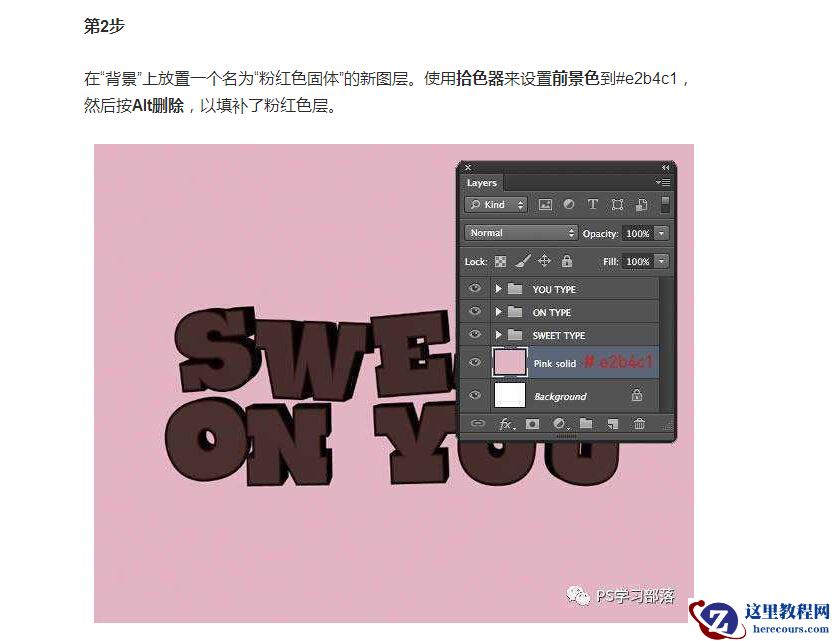Image resolution: width=835 pixels, height=641 pixels.
Task: Click the Fill value field
Action: (636, 262)
